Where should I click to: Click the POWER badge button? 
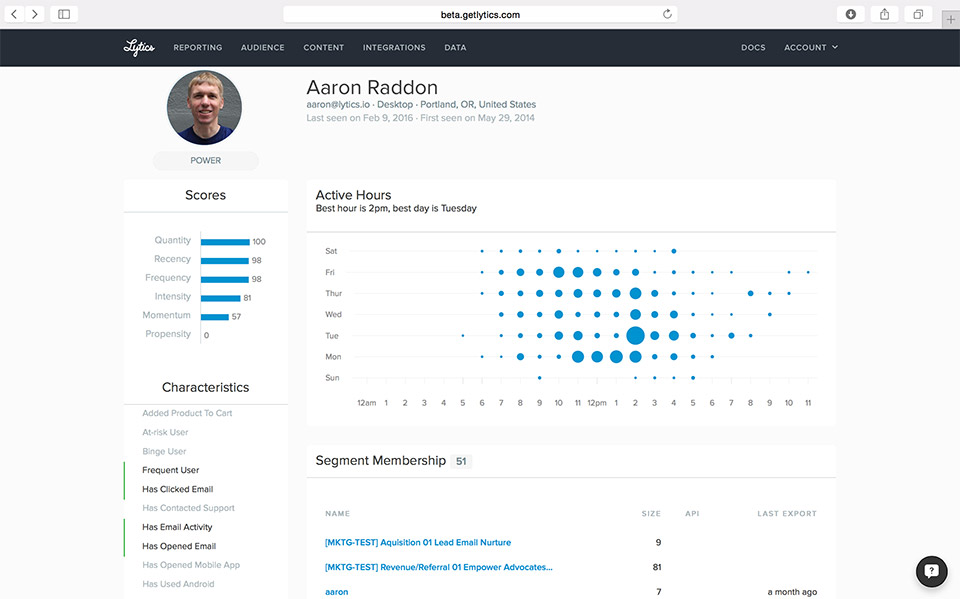tap(206, 160)
